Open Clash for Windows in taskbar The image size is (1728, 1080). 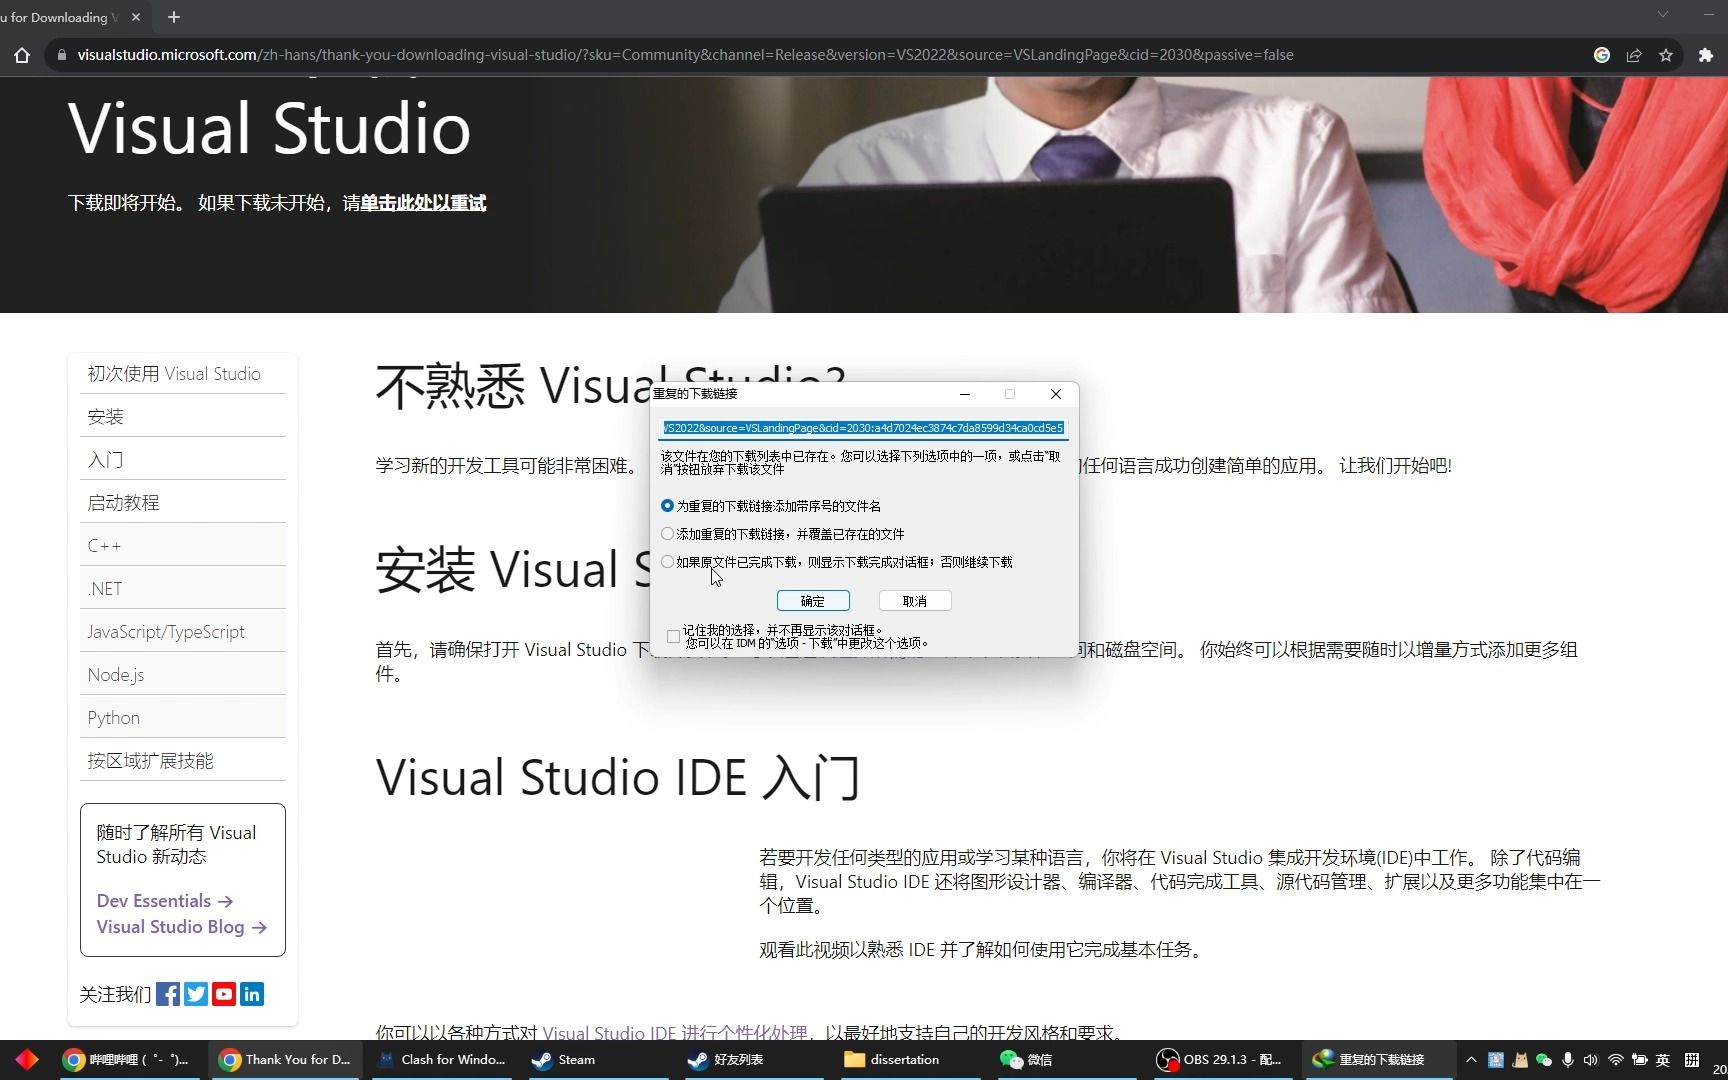(x=443, y=1059)
